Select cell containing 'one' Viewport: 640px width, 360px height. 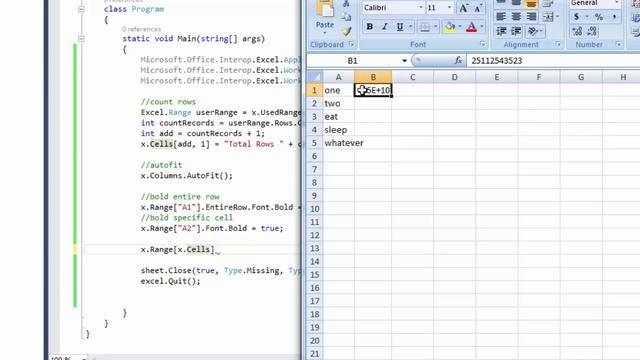(338, 90)
